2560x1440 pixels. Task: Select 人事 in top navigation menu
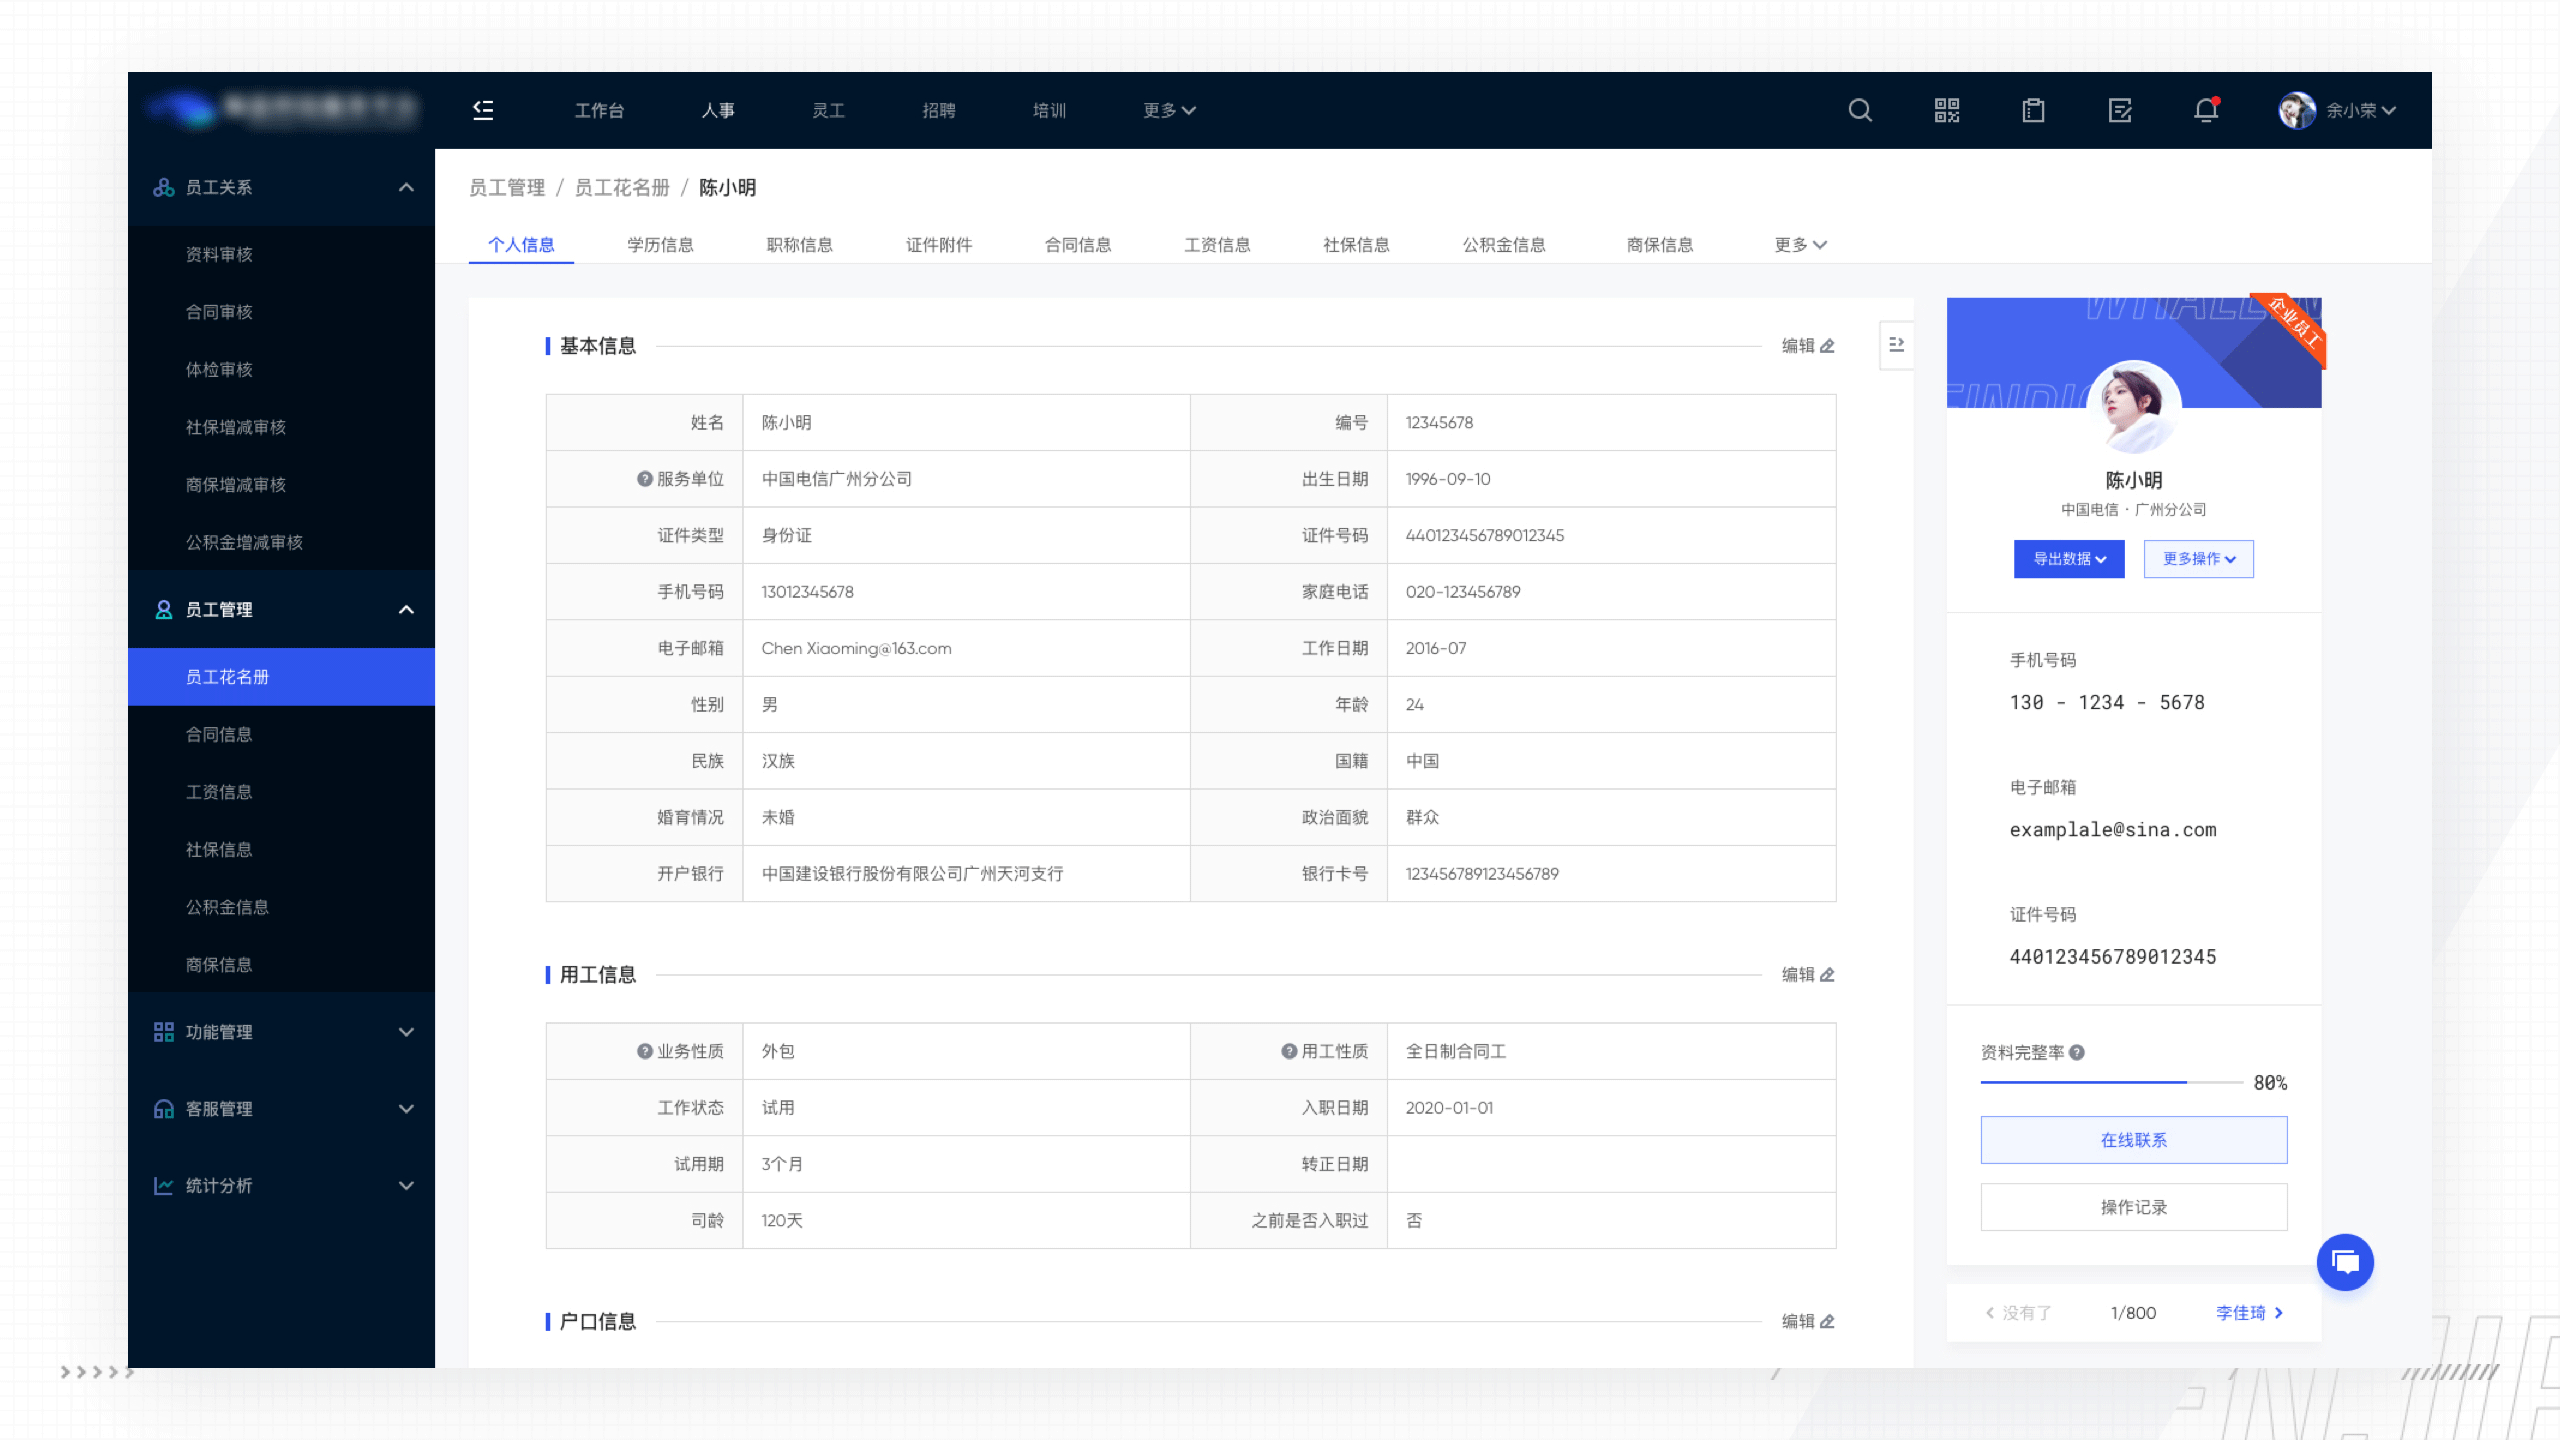[x=718, y=110]
